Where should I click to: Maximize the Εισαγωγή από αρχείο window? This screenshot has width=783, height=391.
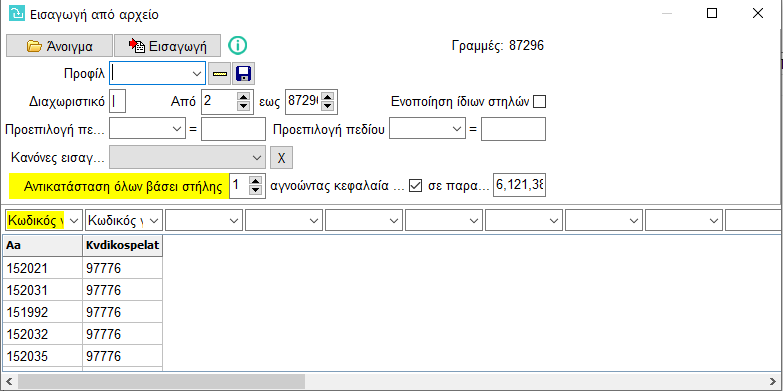click(x=712, y=13)
